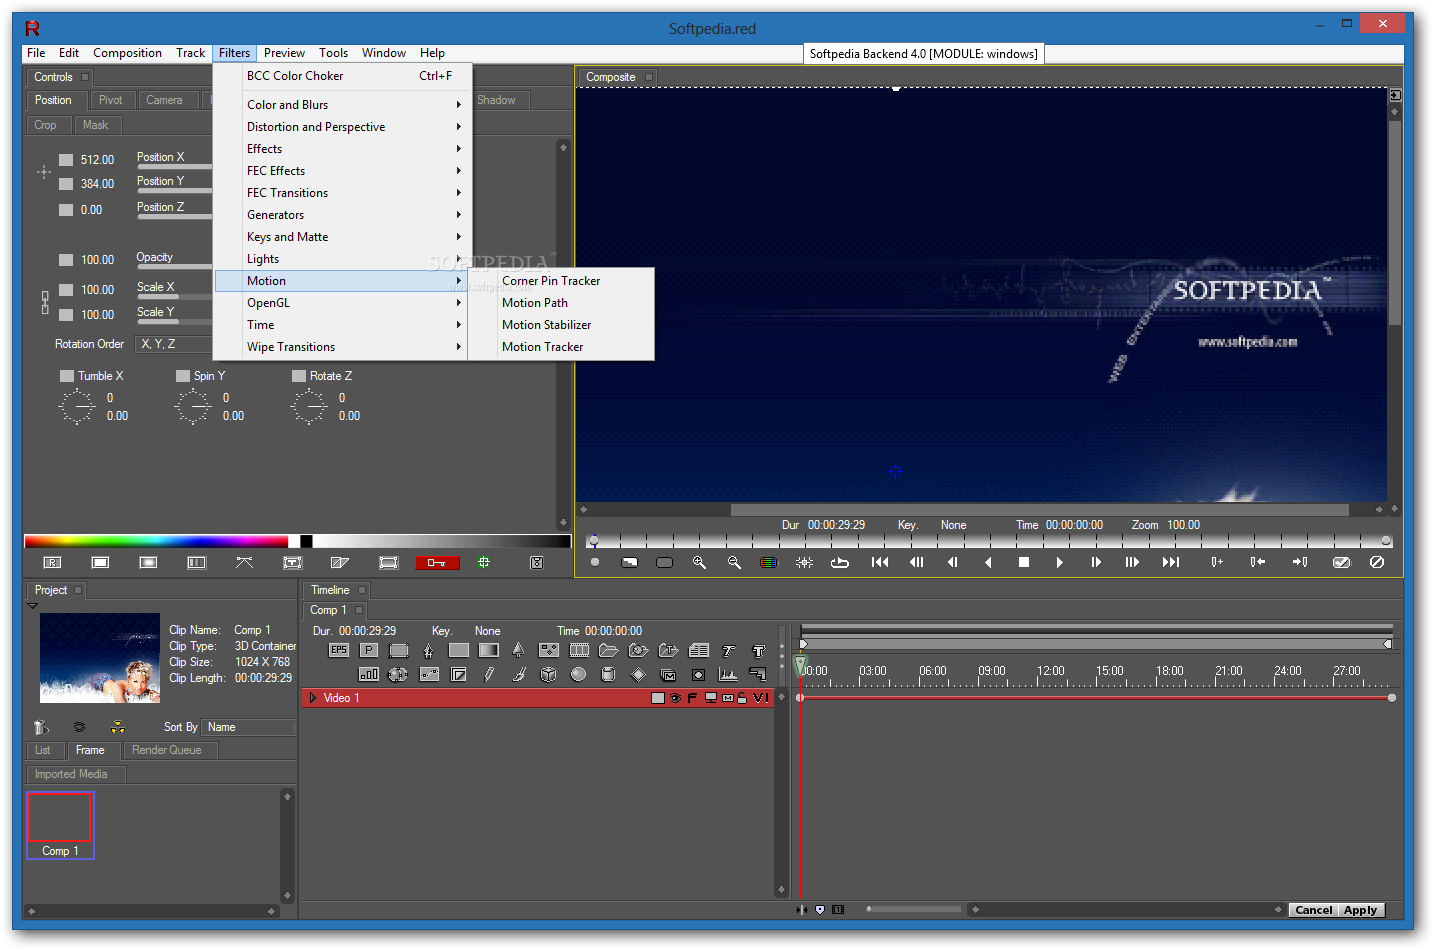The image size is (1434, 950).
Task: Click the text box icon below color bar
Action: [x=292, y=562]
